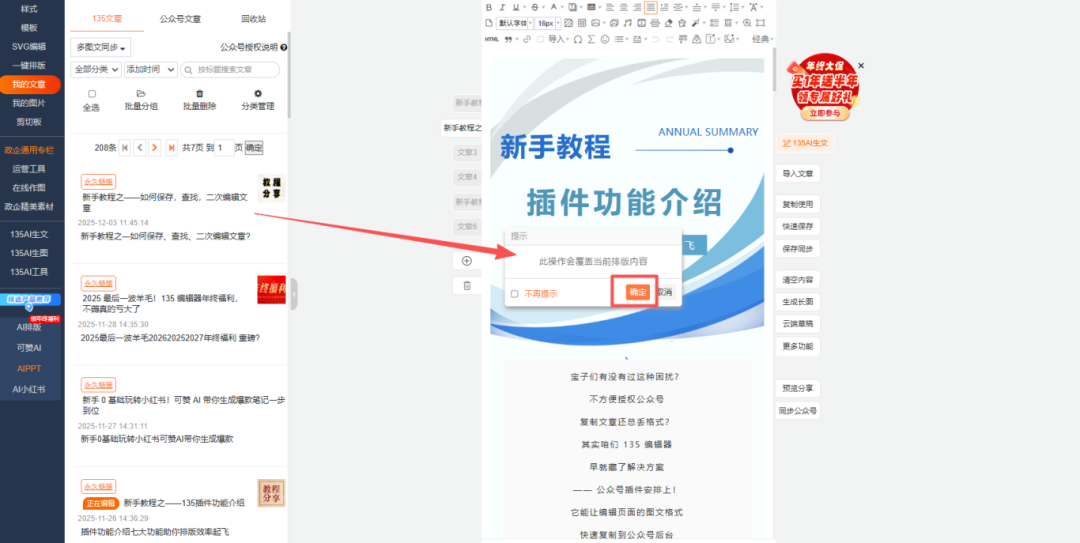1080x543 pixels.
Task: Open the 多图文同步 dropdown
Action: pos(101,48)
